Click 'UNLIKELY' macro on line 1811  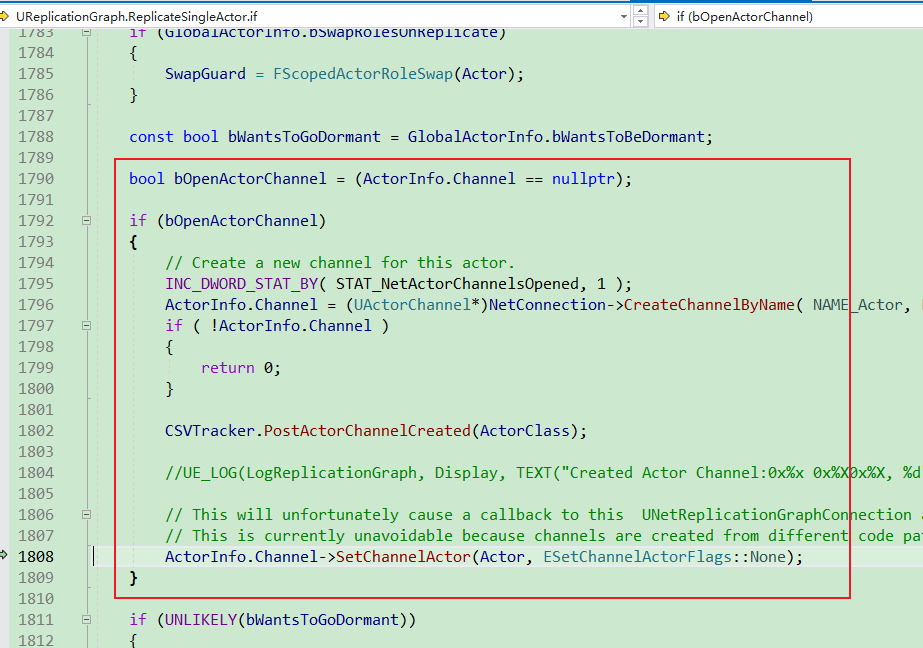(x=201, y=620)
